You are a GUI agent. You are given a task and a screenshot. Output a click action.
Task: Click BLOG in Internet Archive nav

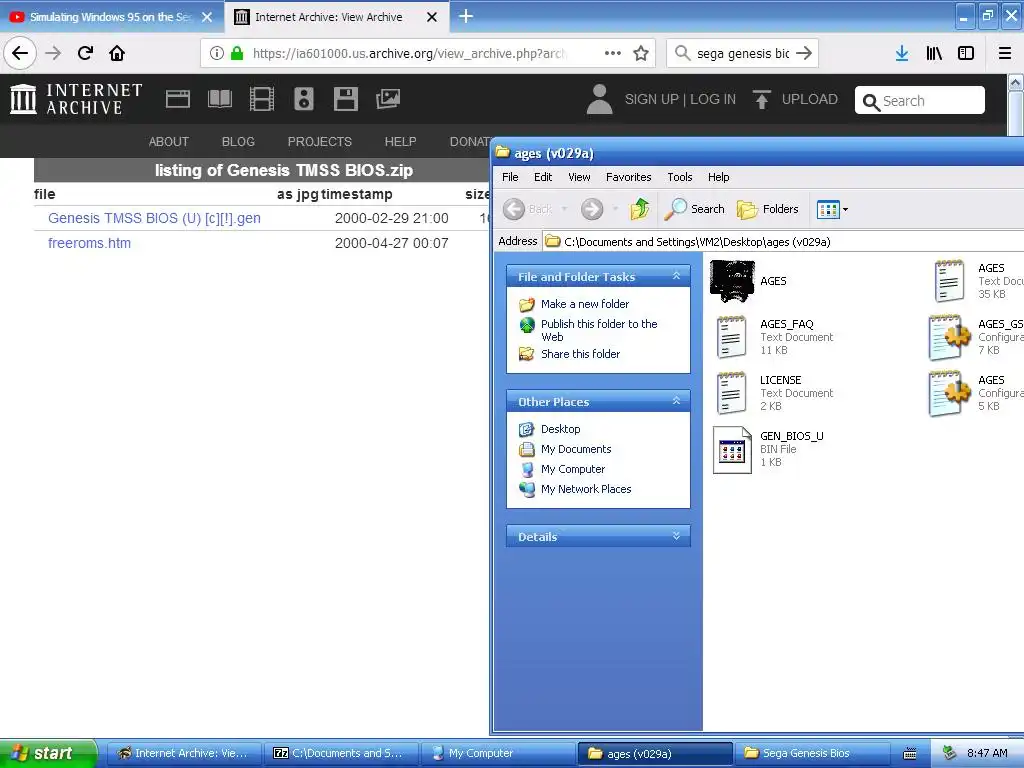pos(238,142)
